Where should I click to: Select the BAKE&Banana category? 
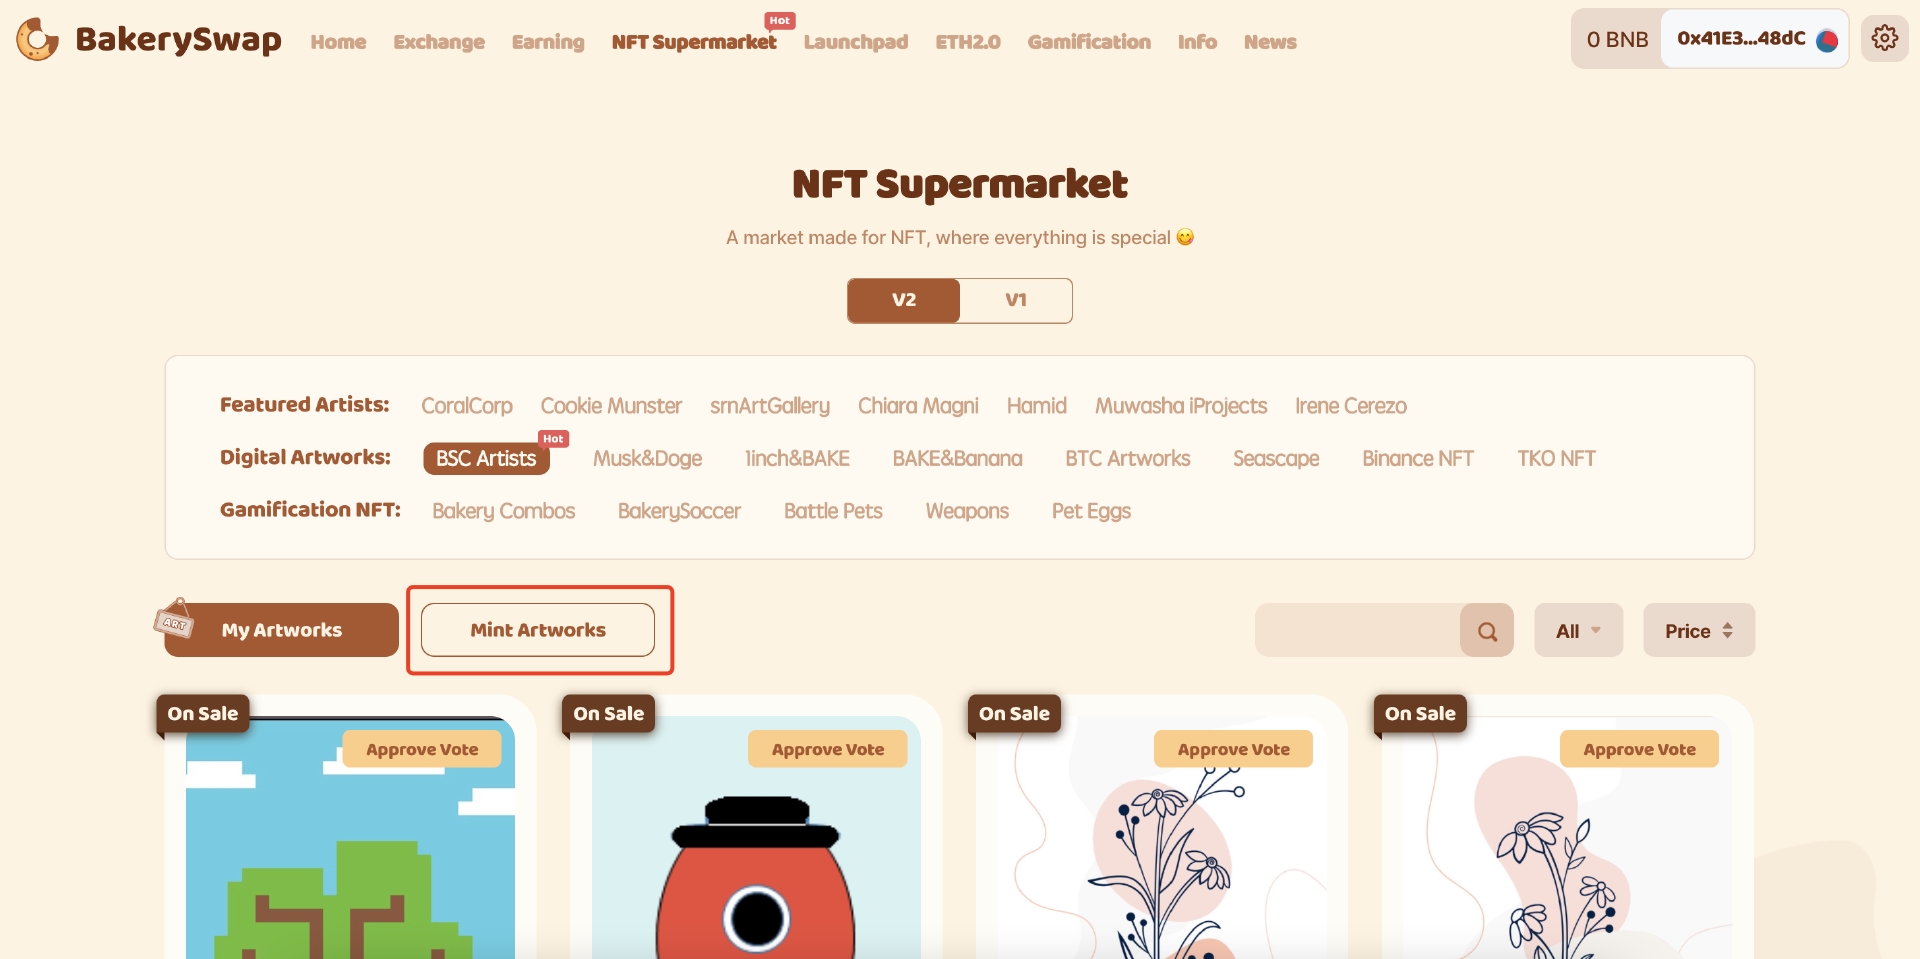958,459
